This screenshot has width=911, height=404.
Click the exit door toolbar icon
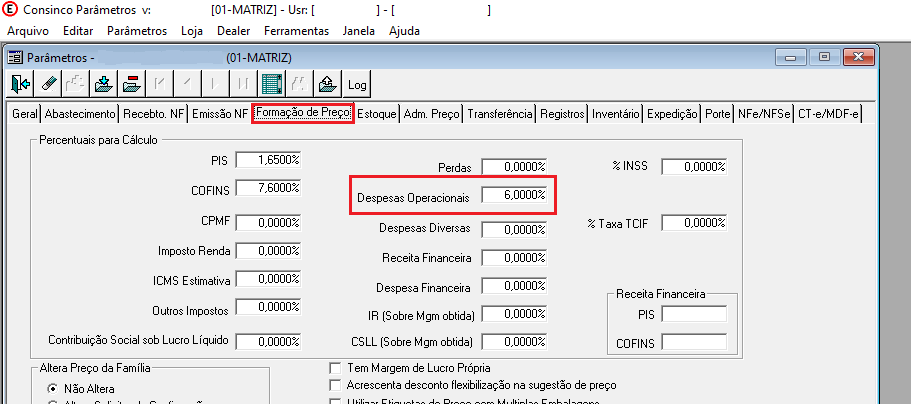point(21,84)
